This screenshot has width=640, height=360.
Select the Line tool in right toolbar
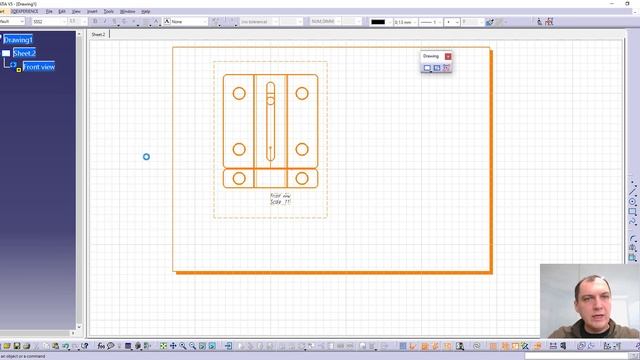633,191
